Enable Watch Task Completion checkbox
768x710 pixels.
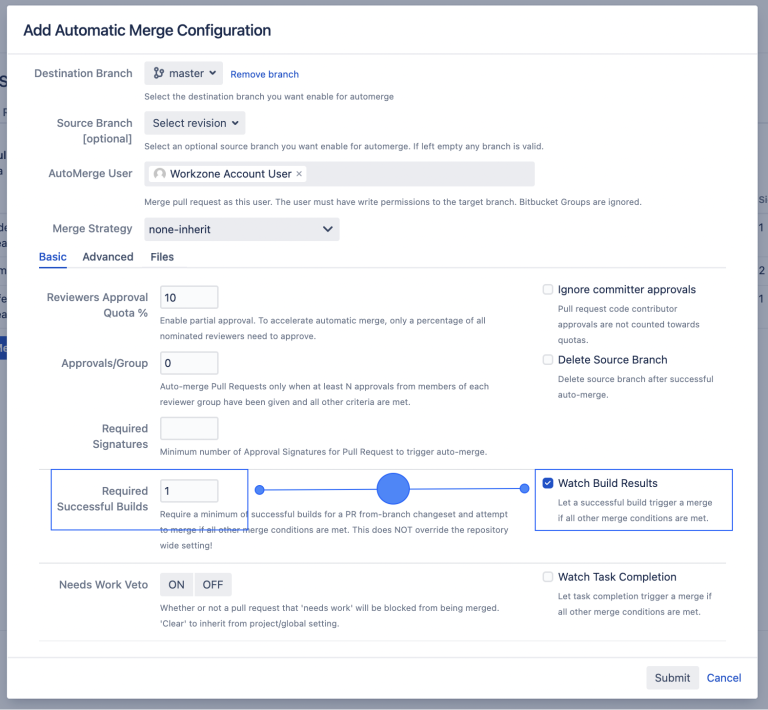click(x=547, y=577)
